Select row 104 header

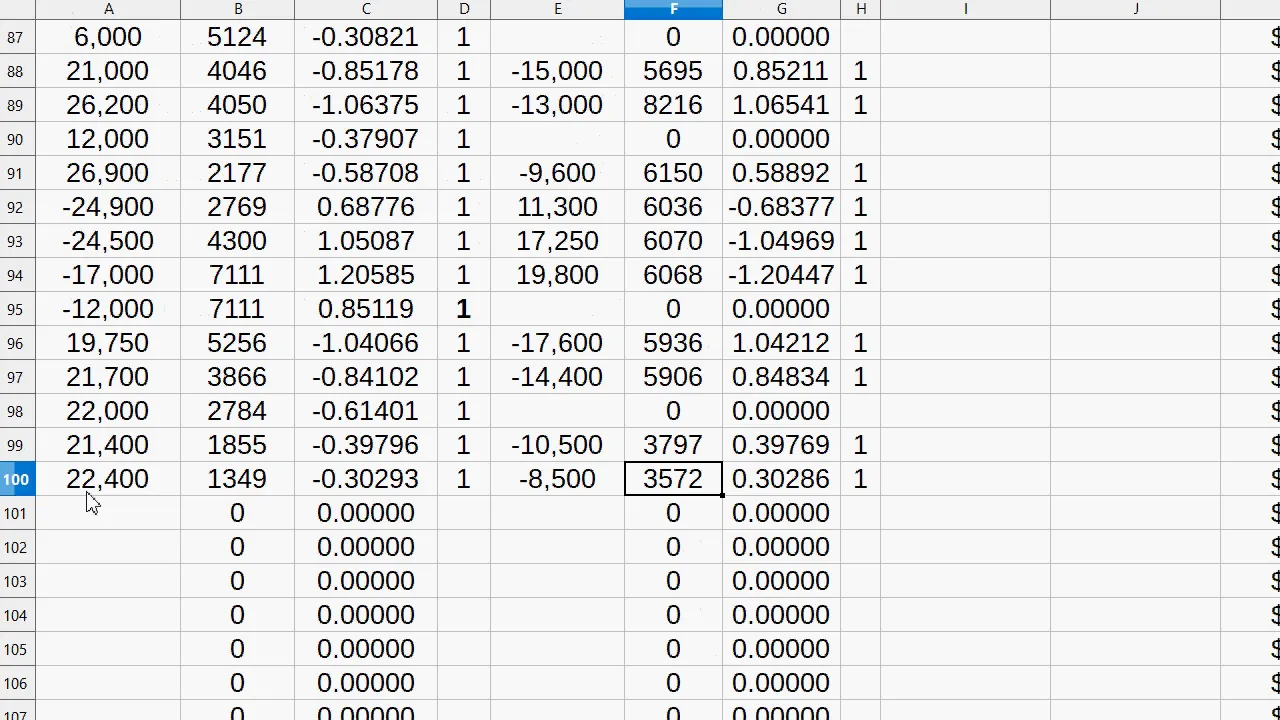tap(17, 615)
